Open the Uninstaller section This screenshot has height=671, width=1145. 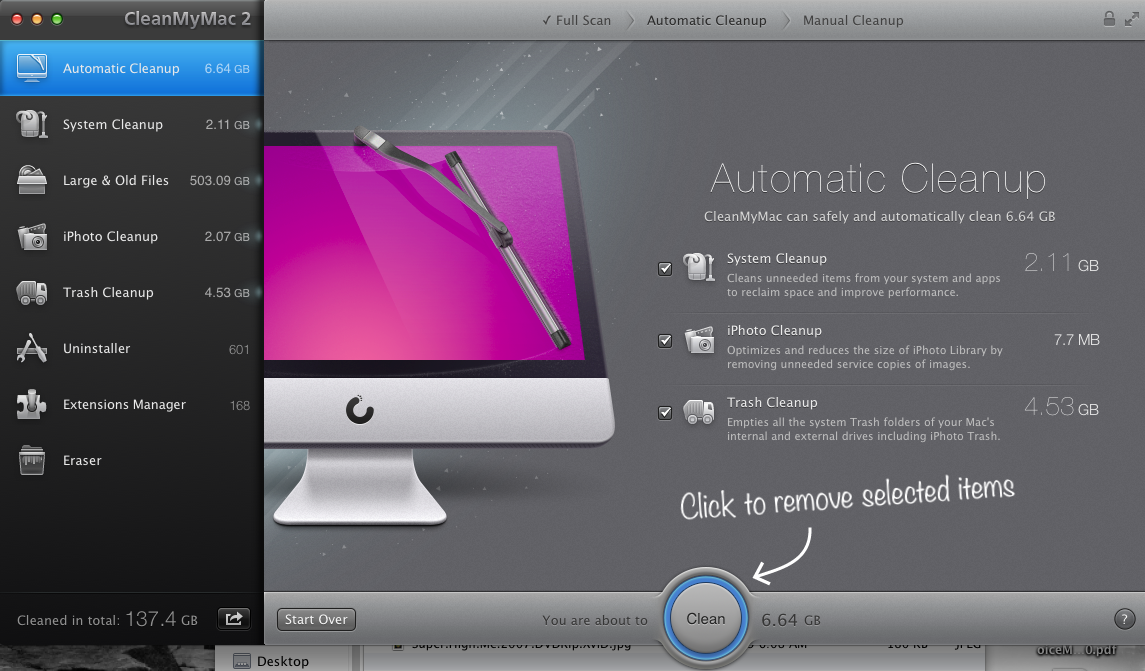[x=131, y=348]
